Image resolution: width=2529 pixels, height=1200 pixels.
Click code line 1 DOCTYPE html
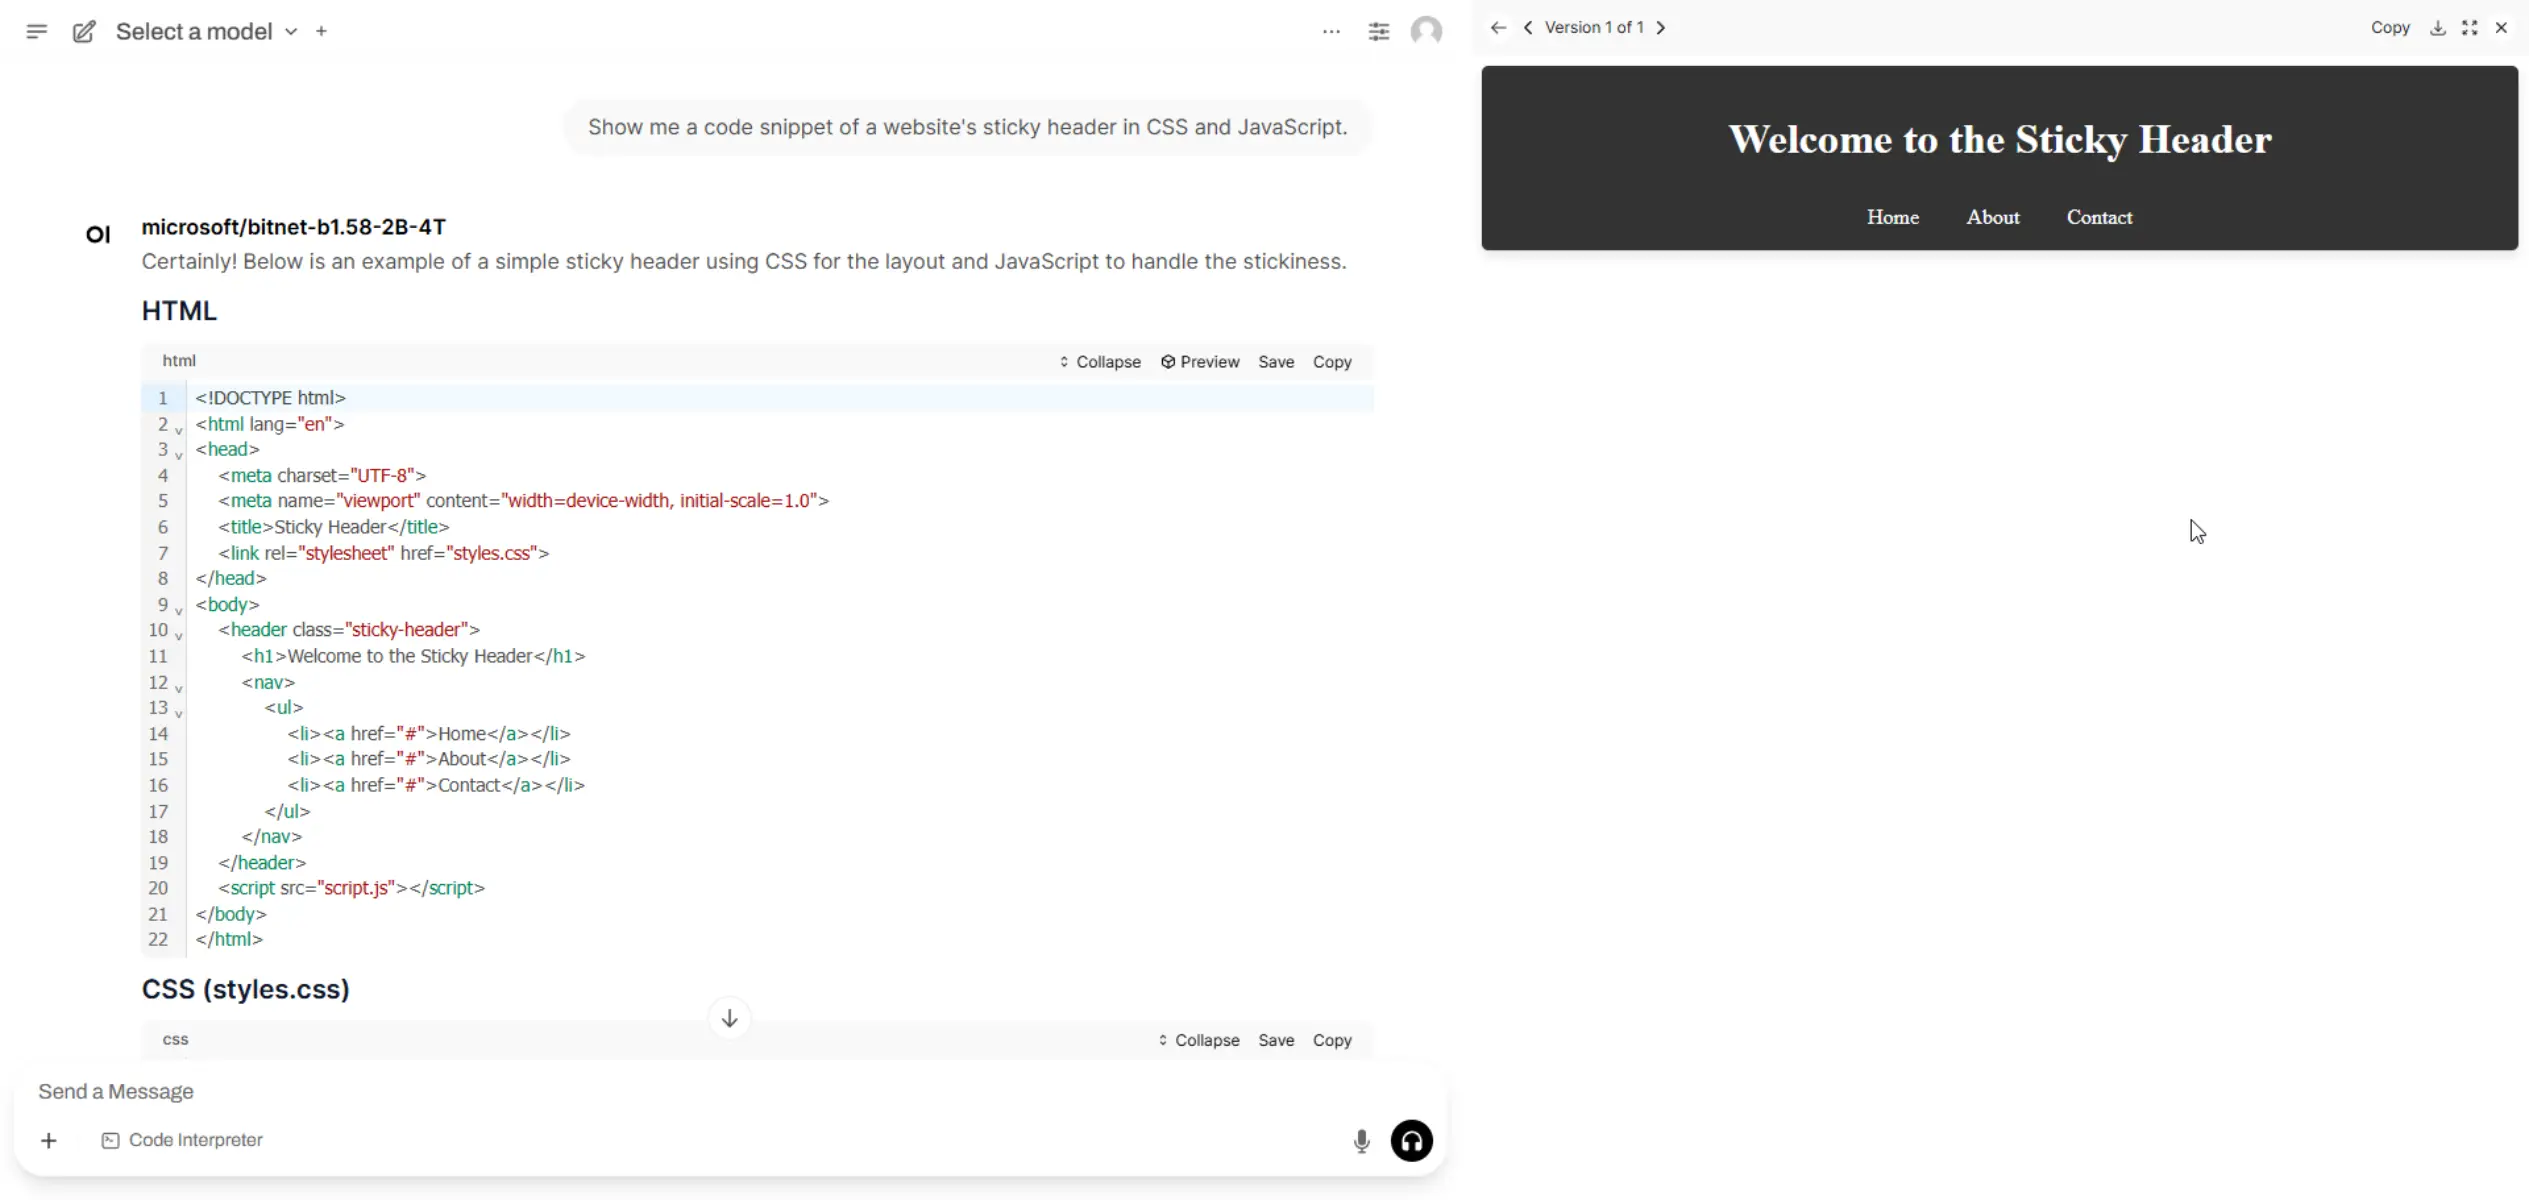[270, 398]
